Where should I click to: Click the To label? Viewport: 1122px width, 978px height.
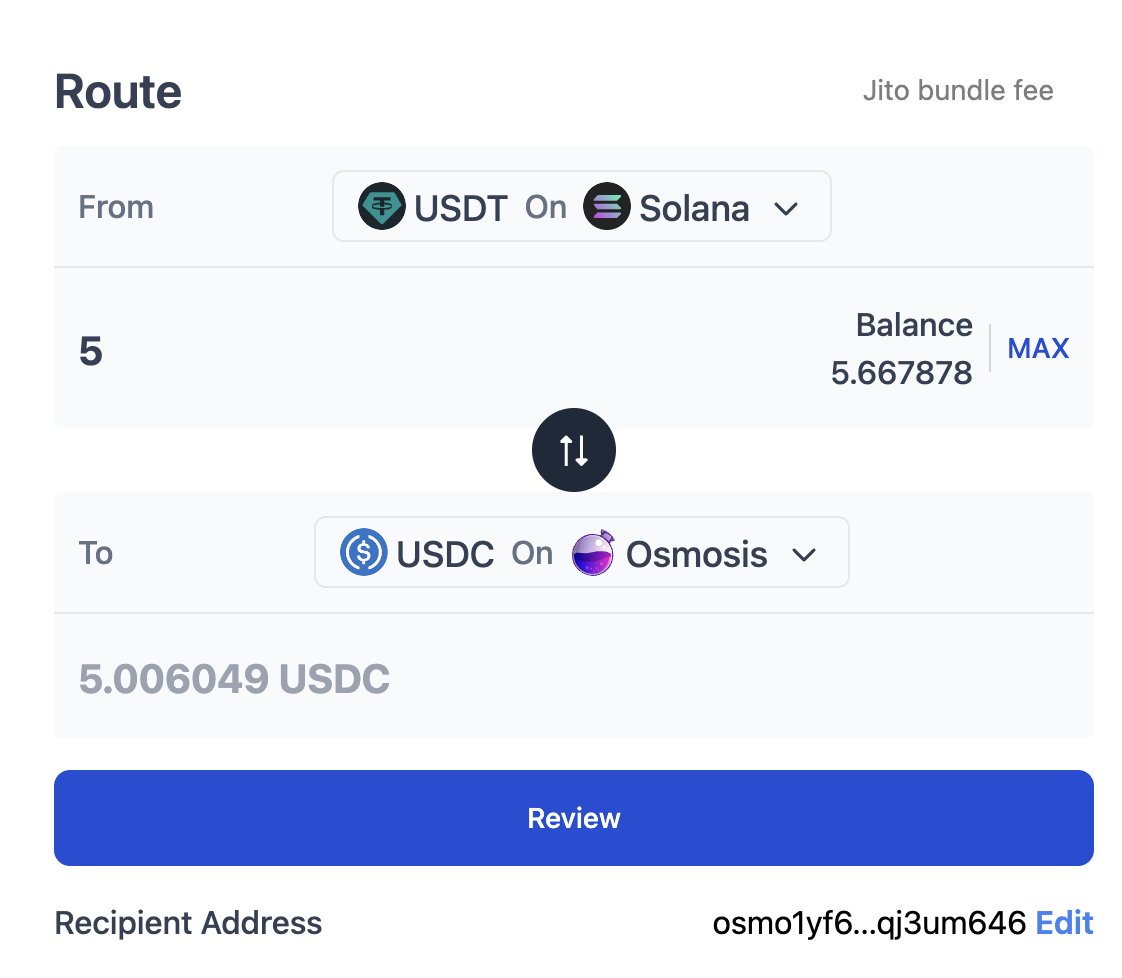coord(95,553)
